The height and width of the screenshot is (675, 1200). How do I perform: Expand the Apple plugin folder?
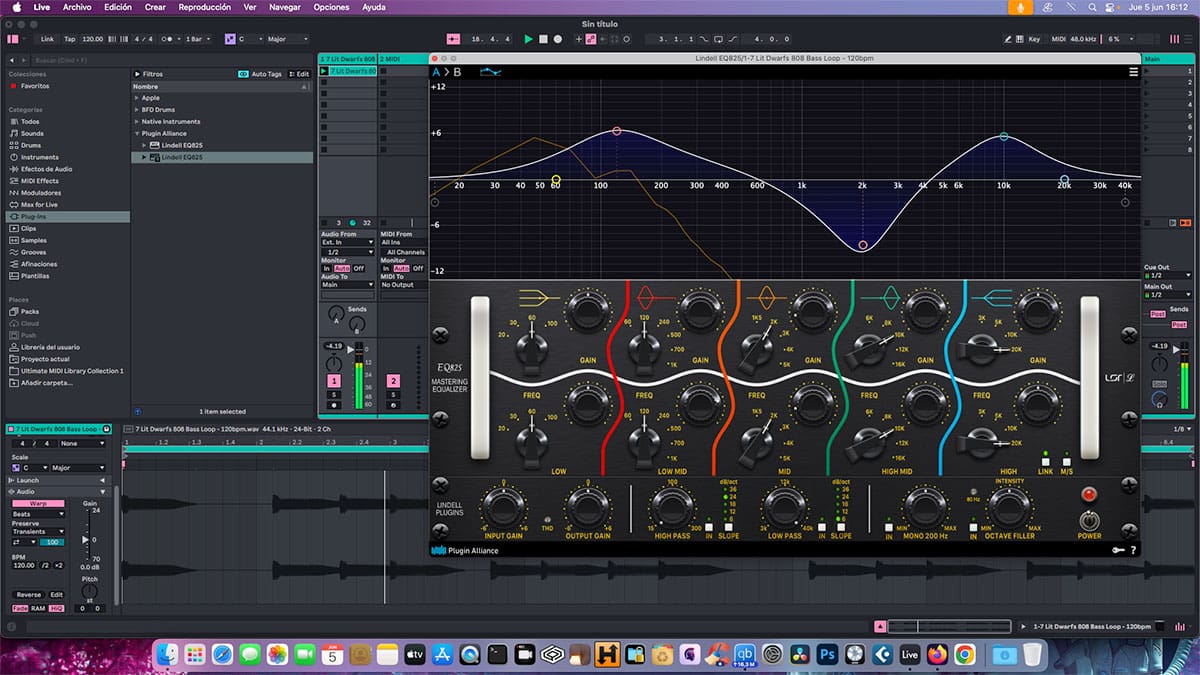click(138, 98)
